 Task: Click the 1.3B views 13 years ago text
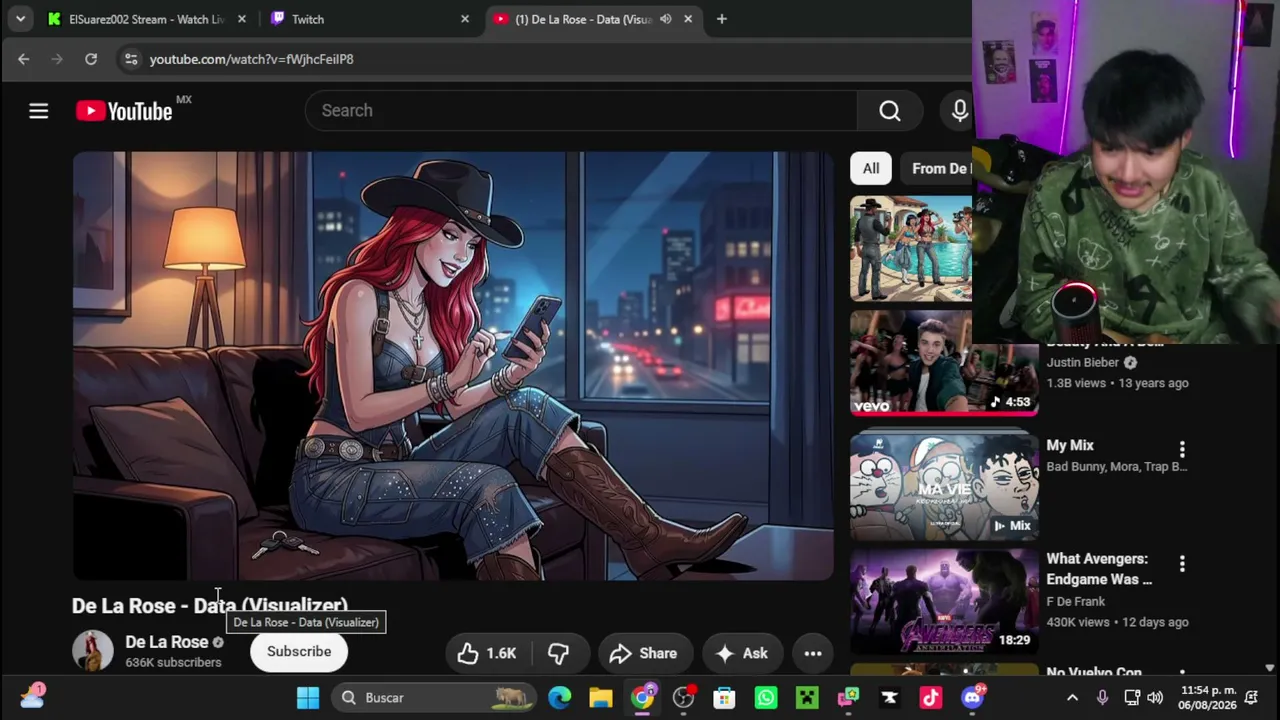coord(1117,383)
